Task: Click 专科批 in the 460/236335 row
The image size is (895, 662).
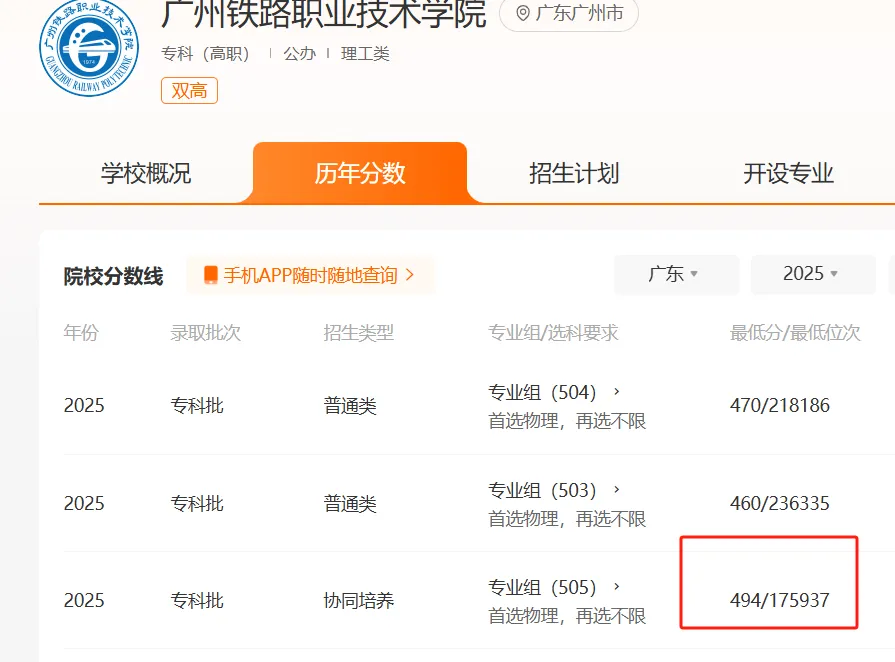Action: coord(197,504)
